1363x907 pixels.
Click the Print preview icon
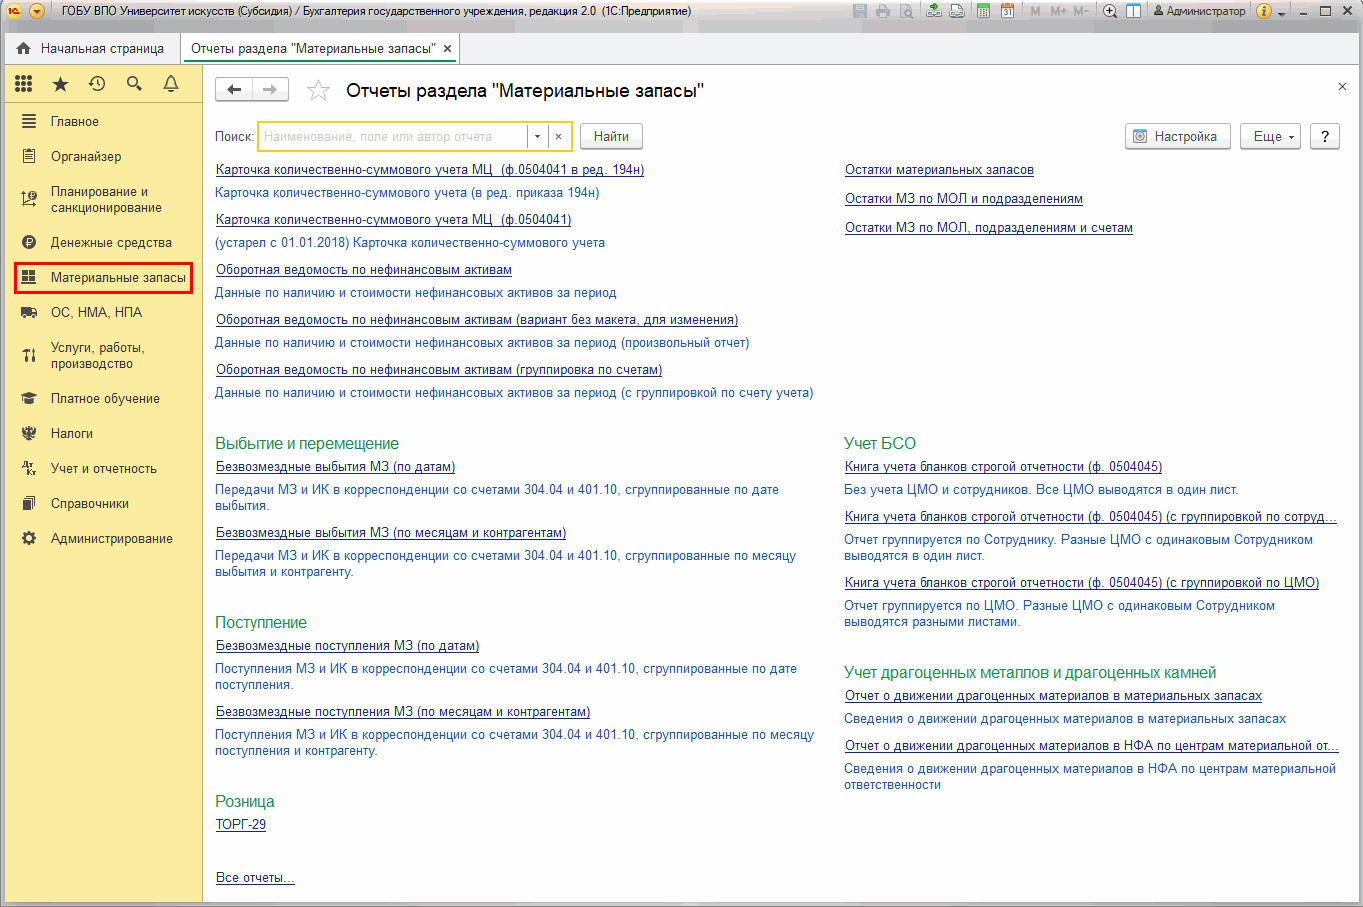pyautogui.click(x=906, y=11)
